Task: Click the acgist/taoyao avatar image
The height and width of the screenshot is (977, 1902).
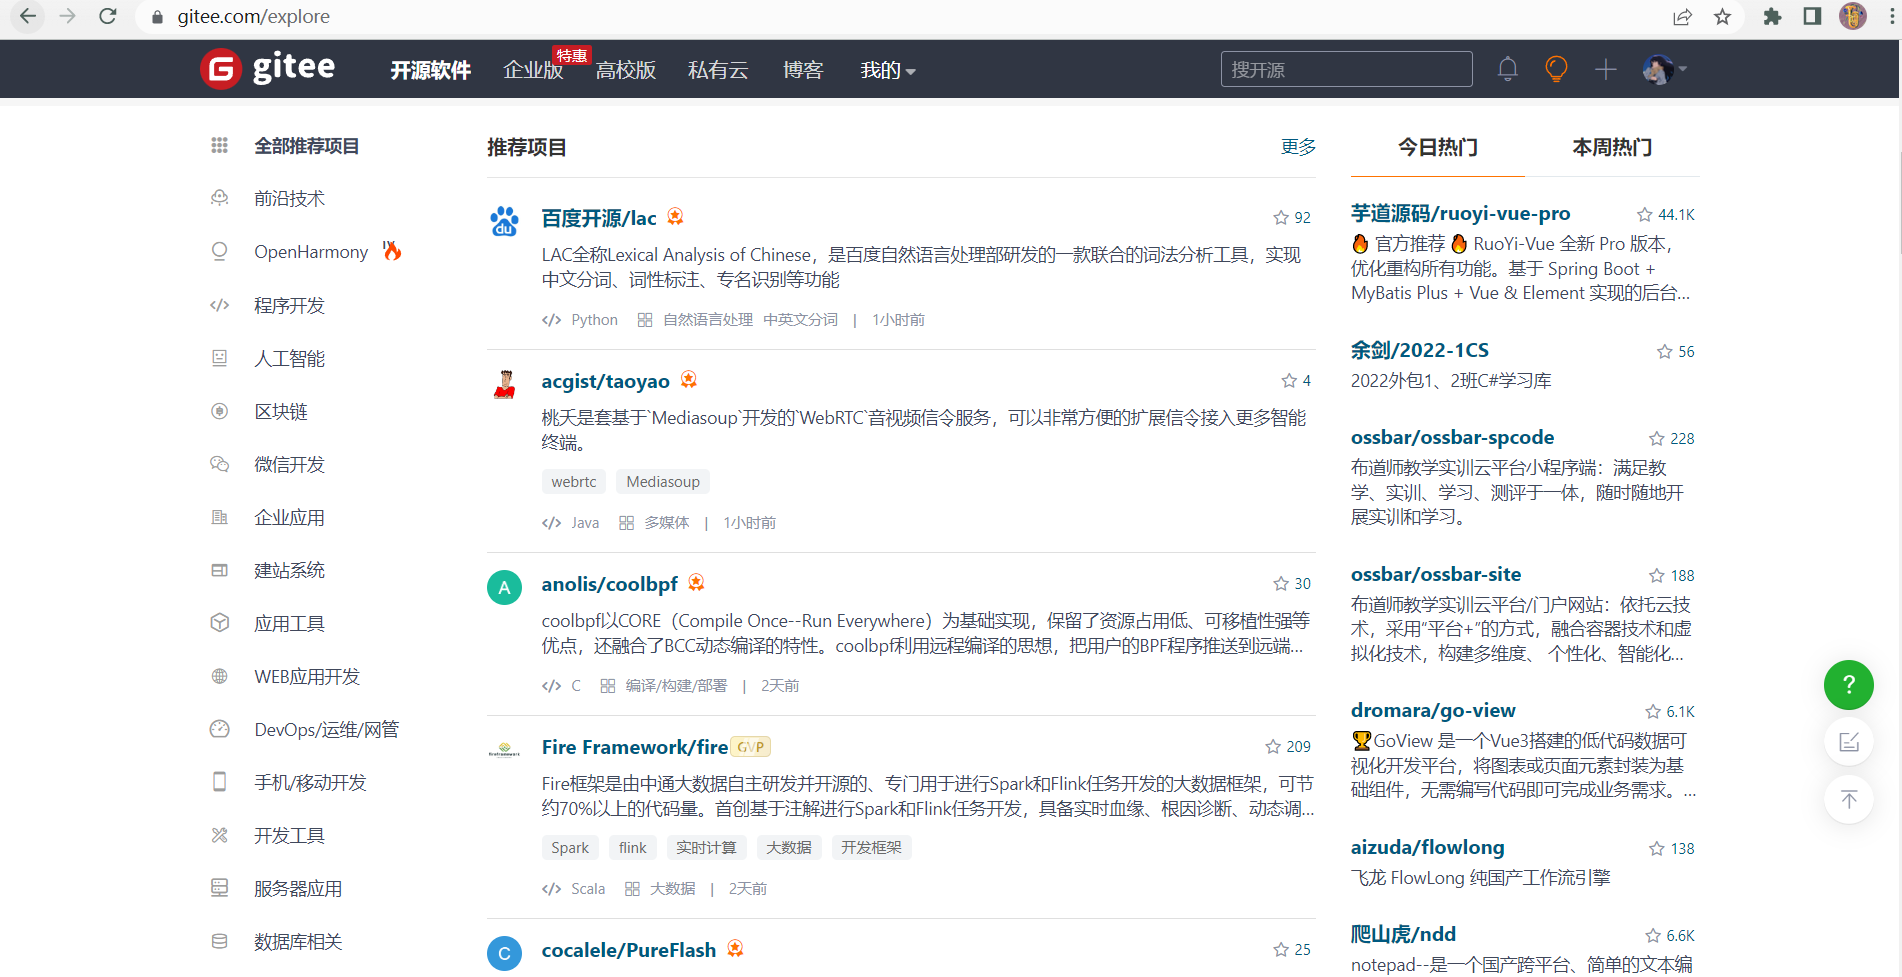Action: pos(505,384)
